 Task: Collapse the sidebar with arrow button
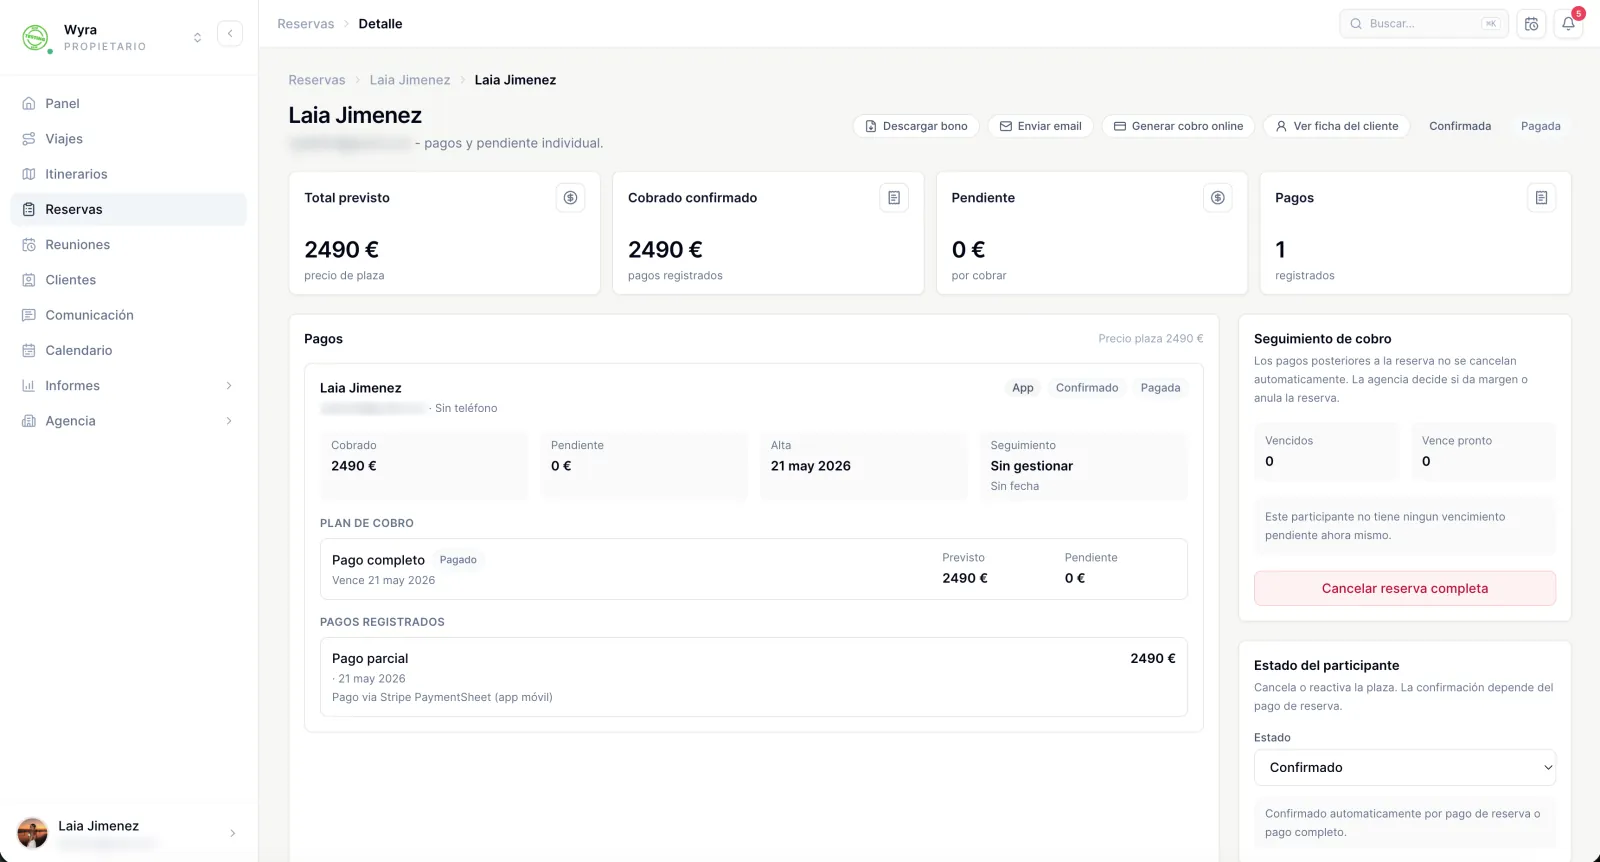(x=230, y=33)
